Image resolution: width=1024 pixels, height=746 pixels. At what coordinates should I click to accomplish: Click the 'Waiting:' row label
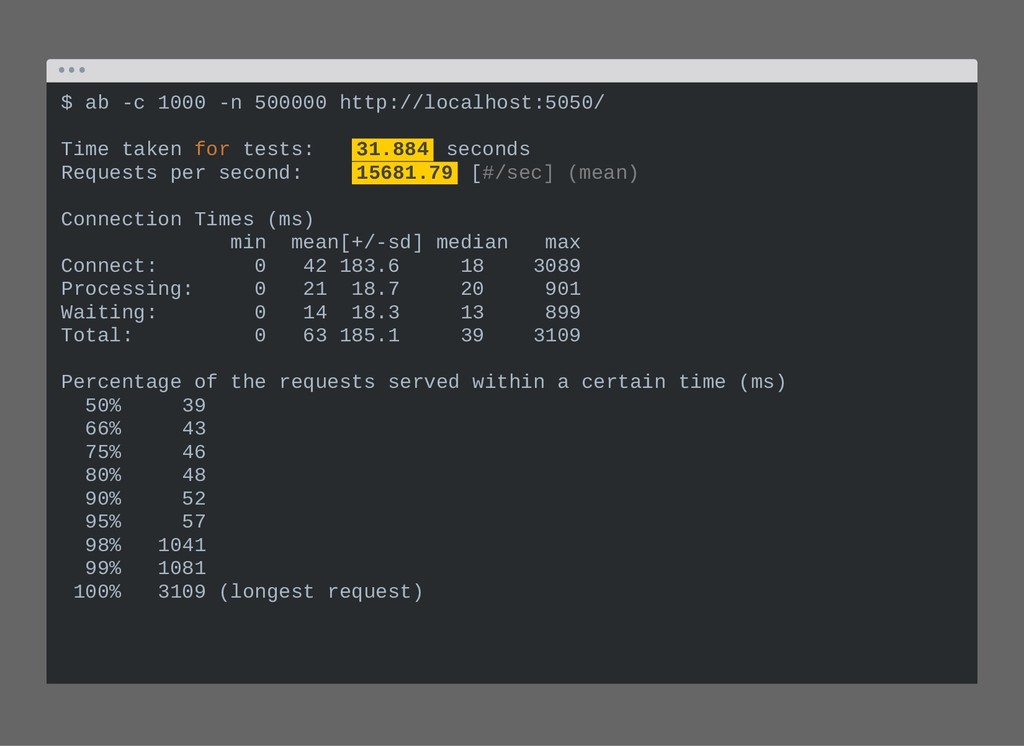109,312
